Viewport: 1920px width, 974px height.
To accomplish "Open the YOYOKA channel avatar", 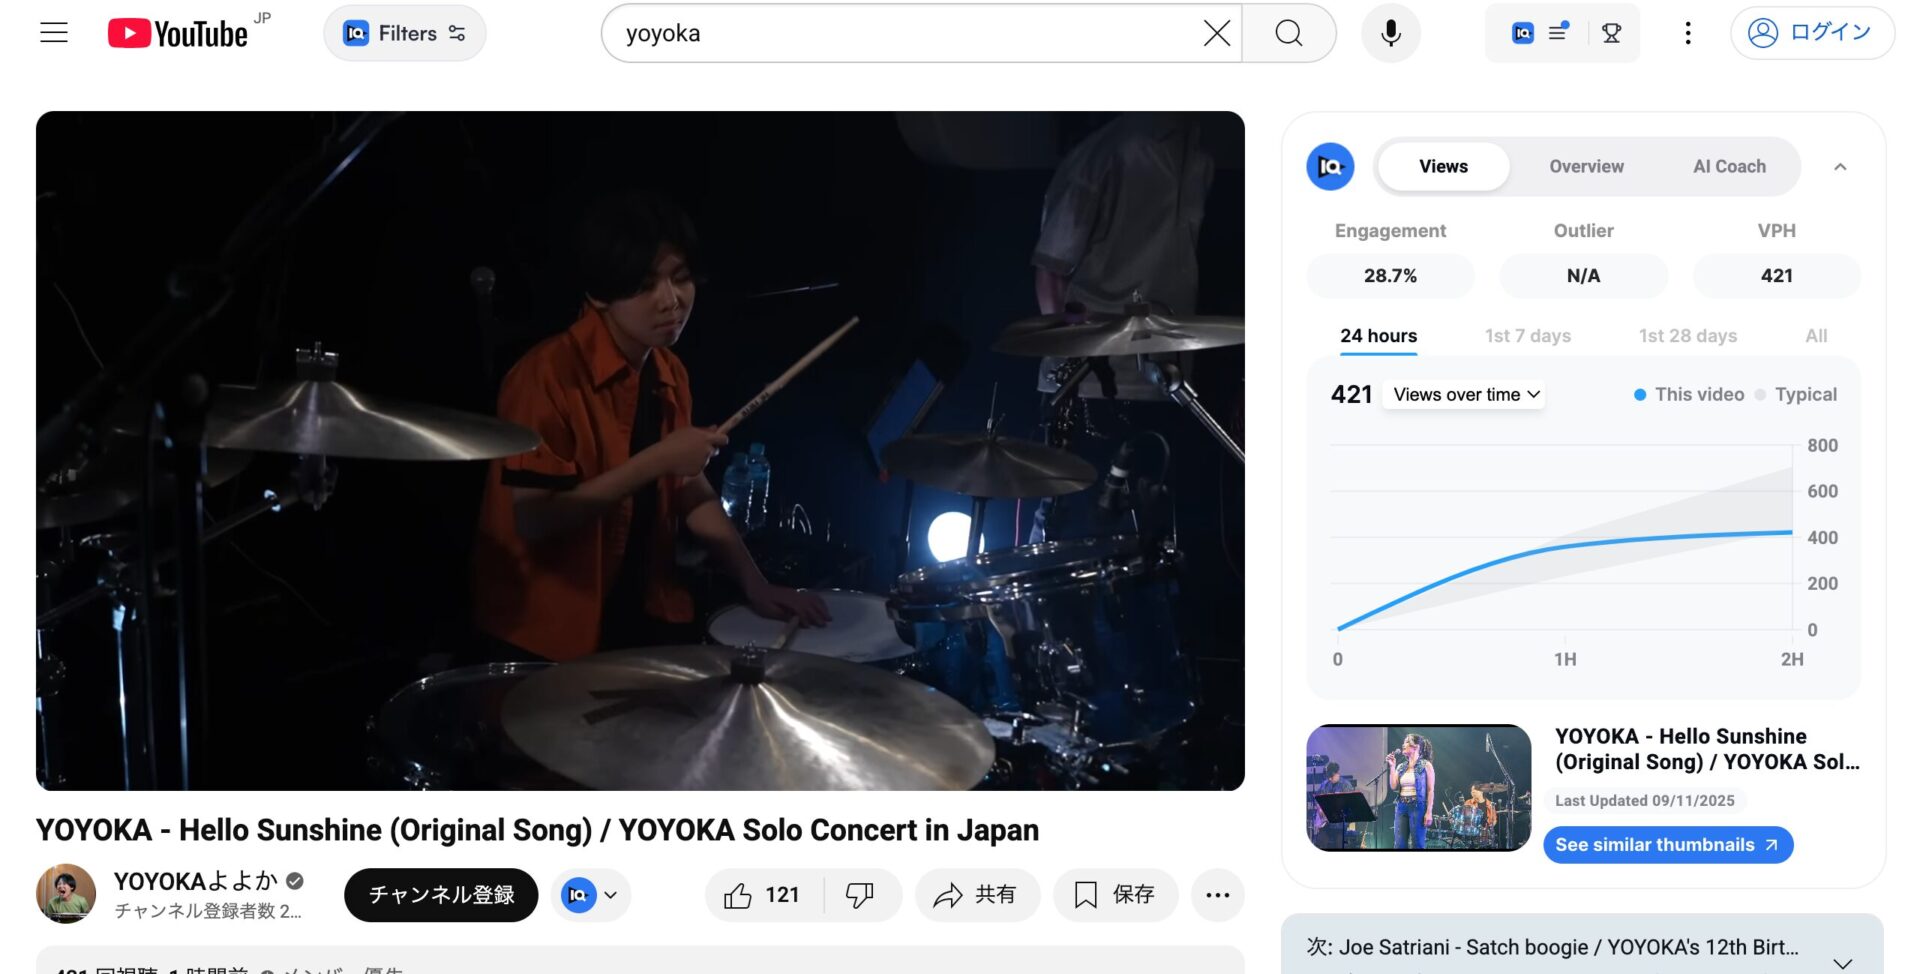I will click(66, 894).
